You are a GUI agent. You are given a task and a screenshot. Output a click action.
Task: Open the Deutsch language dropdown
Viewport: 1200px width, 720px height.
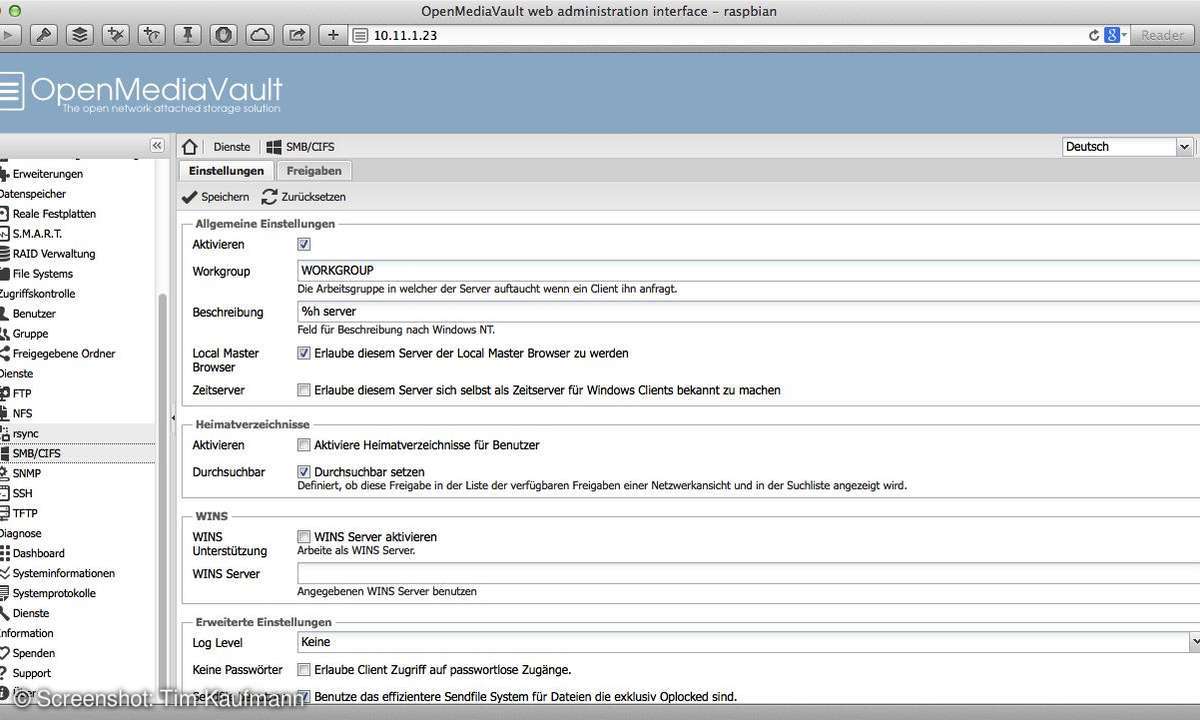click(1184, 147)
